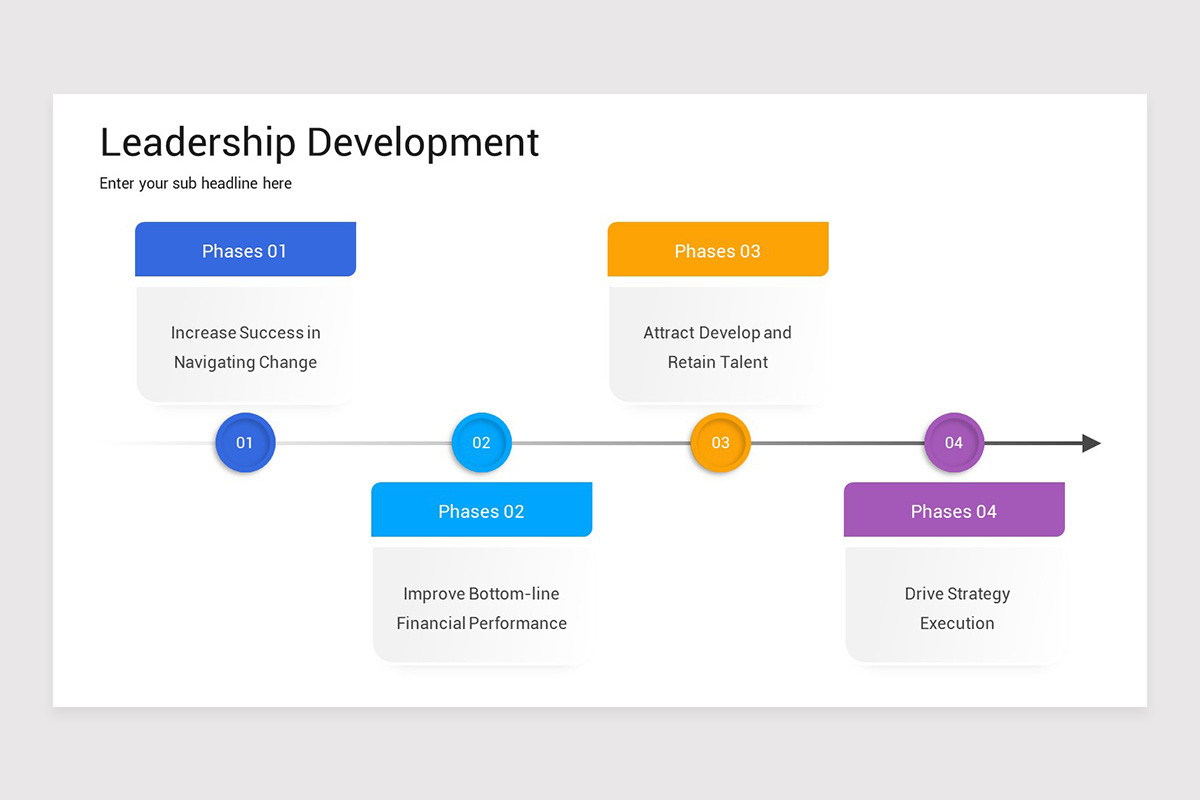
Task: Click the Phases 03 orange header banner
Action: click(x=717, y=249)
